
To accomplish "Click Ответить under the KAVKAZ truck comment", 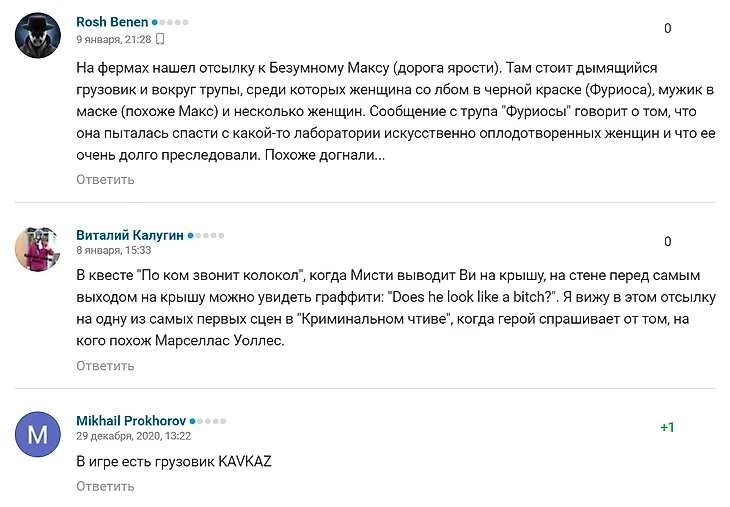I will point(105,487).
